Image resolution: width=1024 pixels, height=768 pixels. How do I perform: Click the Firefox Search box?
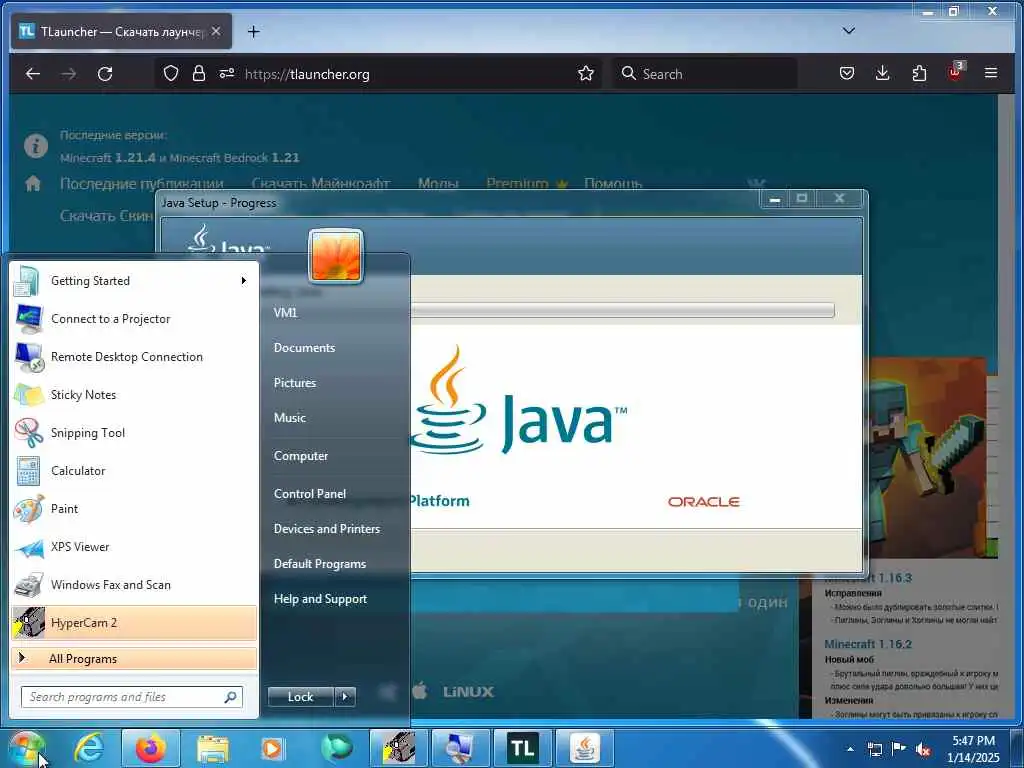tap(704, 74)
